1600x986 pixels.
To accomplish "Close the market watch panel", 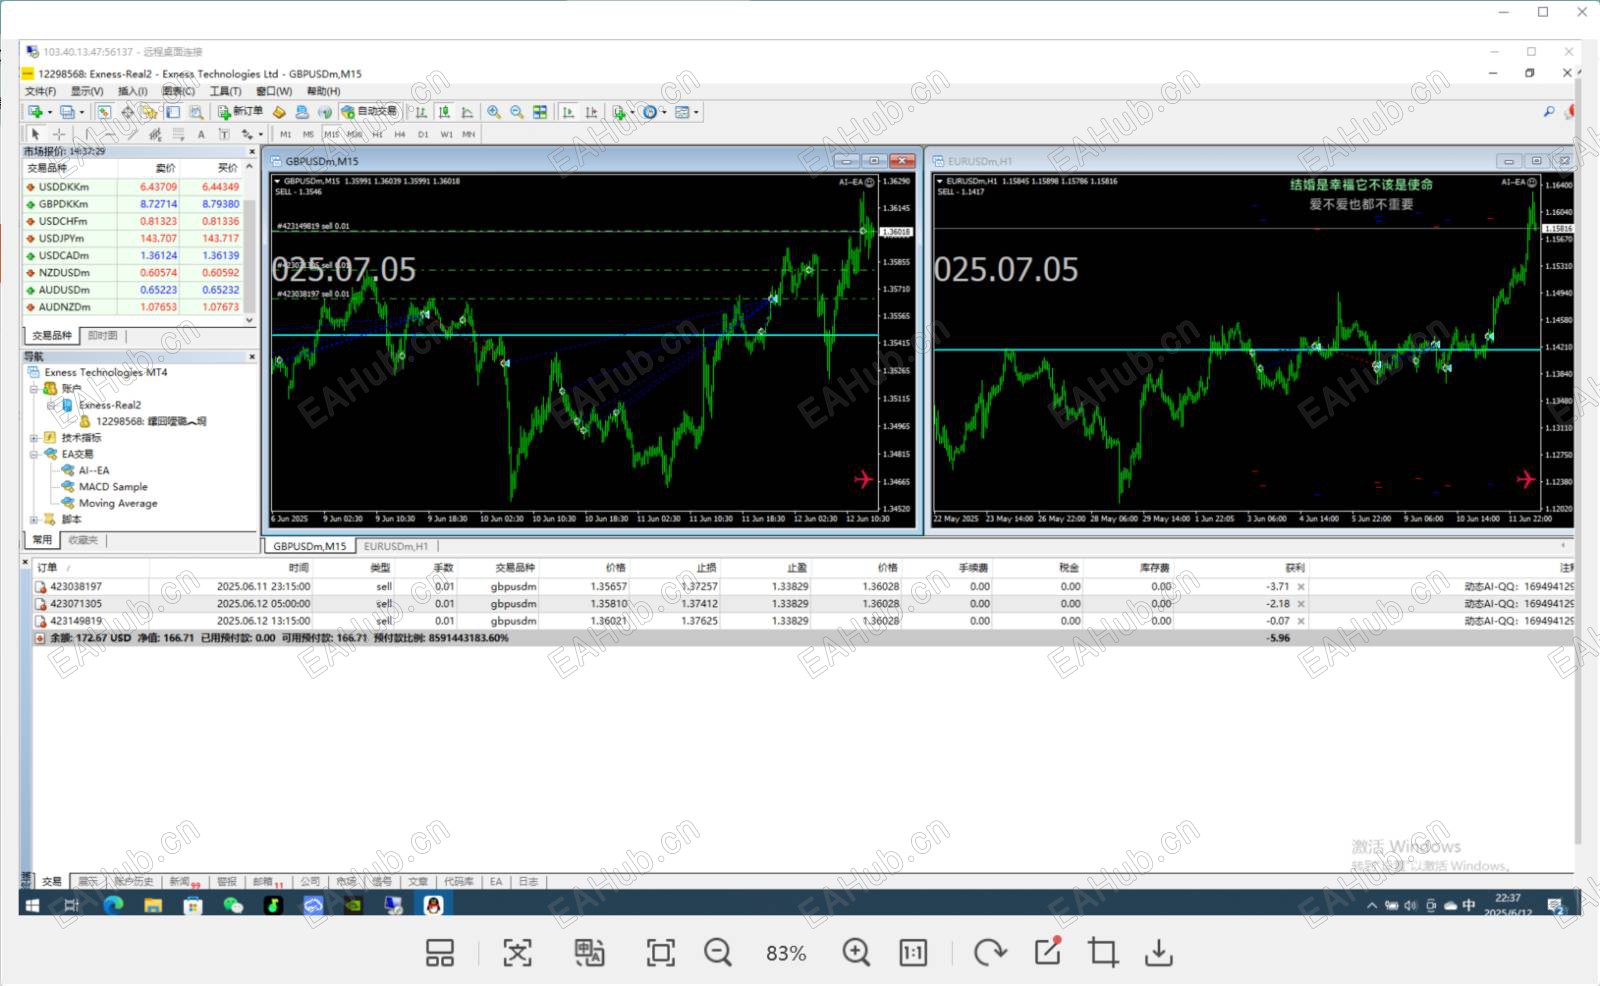I will tap(251, 152).
